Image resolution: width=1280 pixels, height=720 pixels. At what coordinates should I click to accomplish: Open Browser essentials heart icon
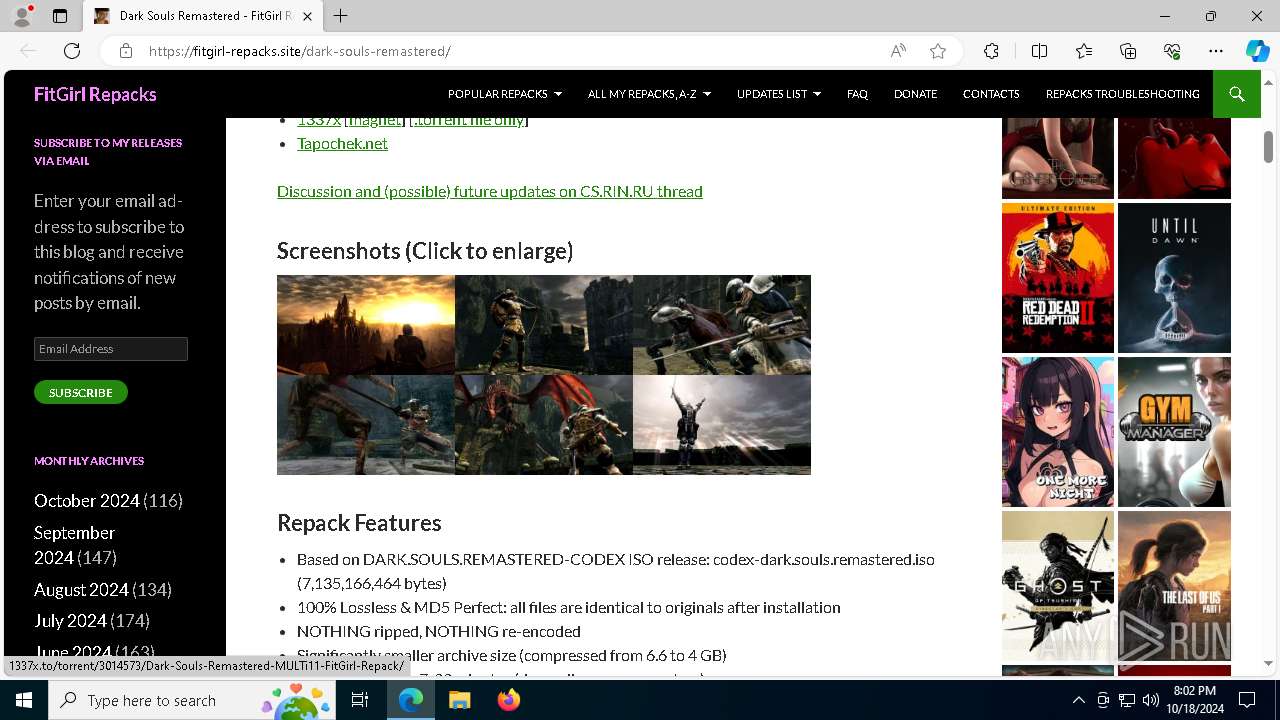click(1172, 51)
